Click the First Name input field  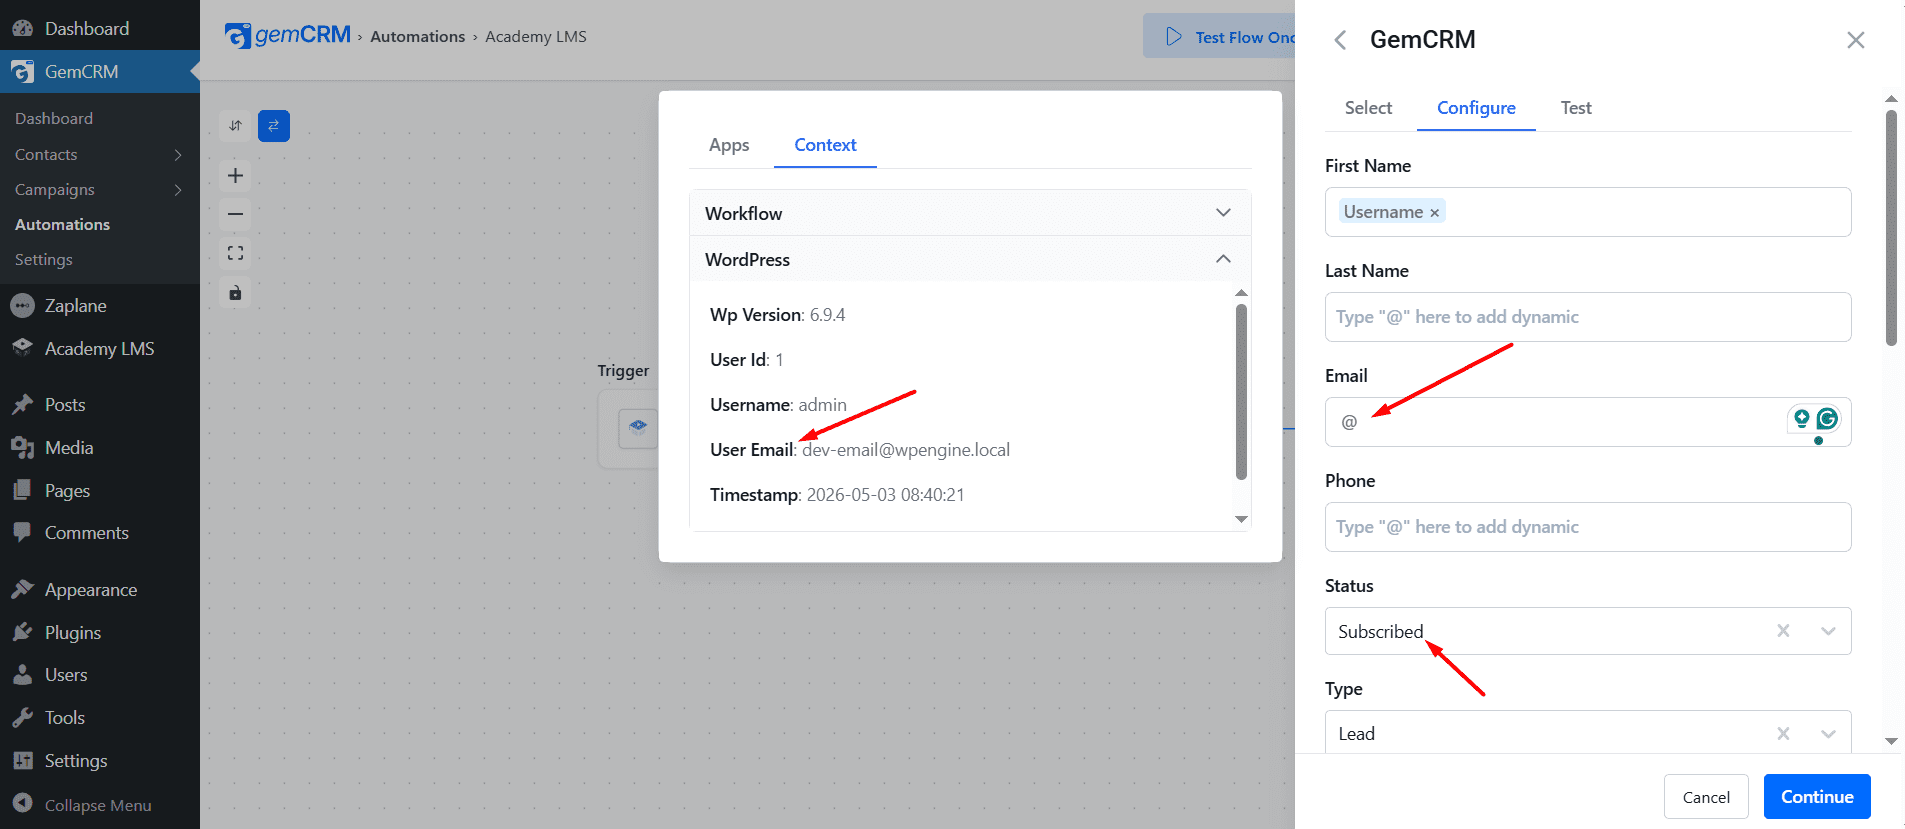point(1588,212)
